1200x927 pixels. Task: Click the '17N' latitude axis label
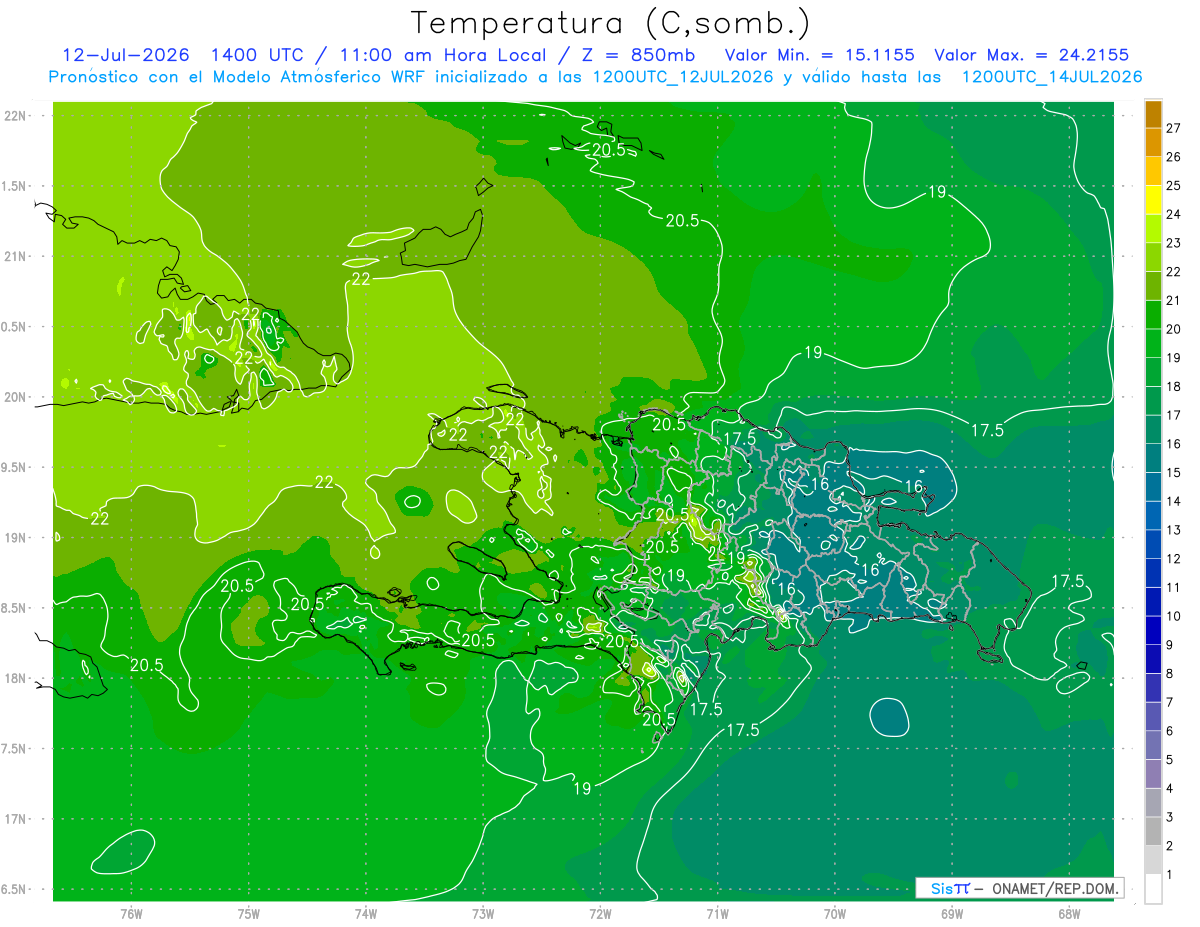click(x=14, y=819)
